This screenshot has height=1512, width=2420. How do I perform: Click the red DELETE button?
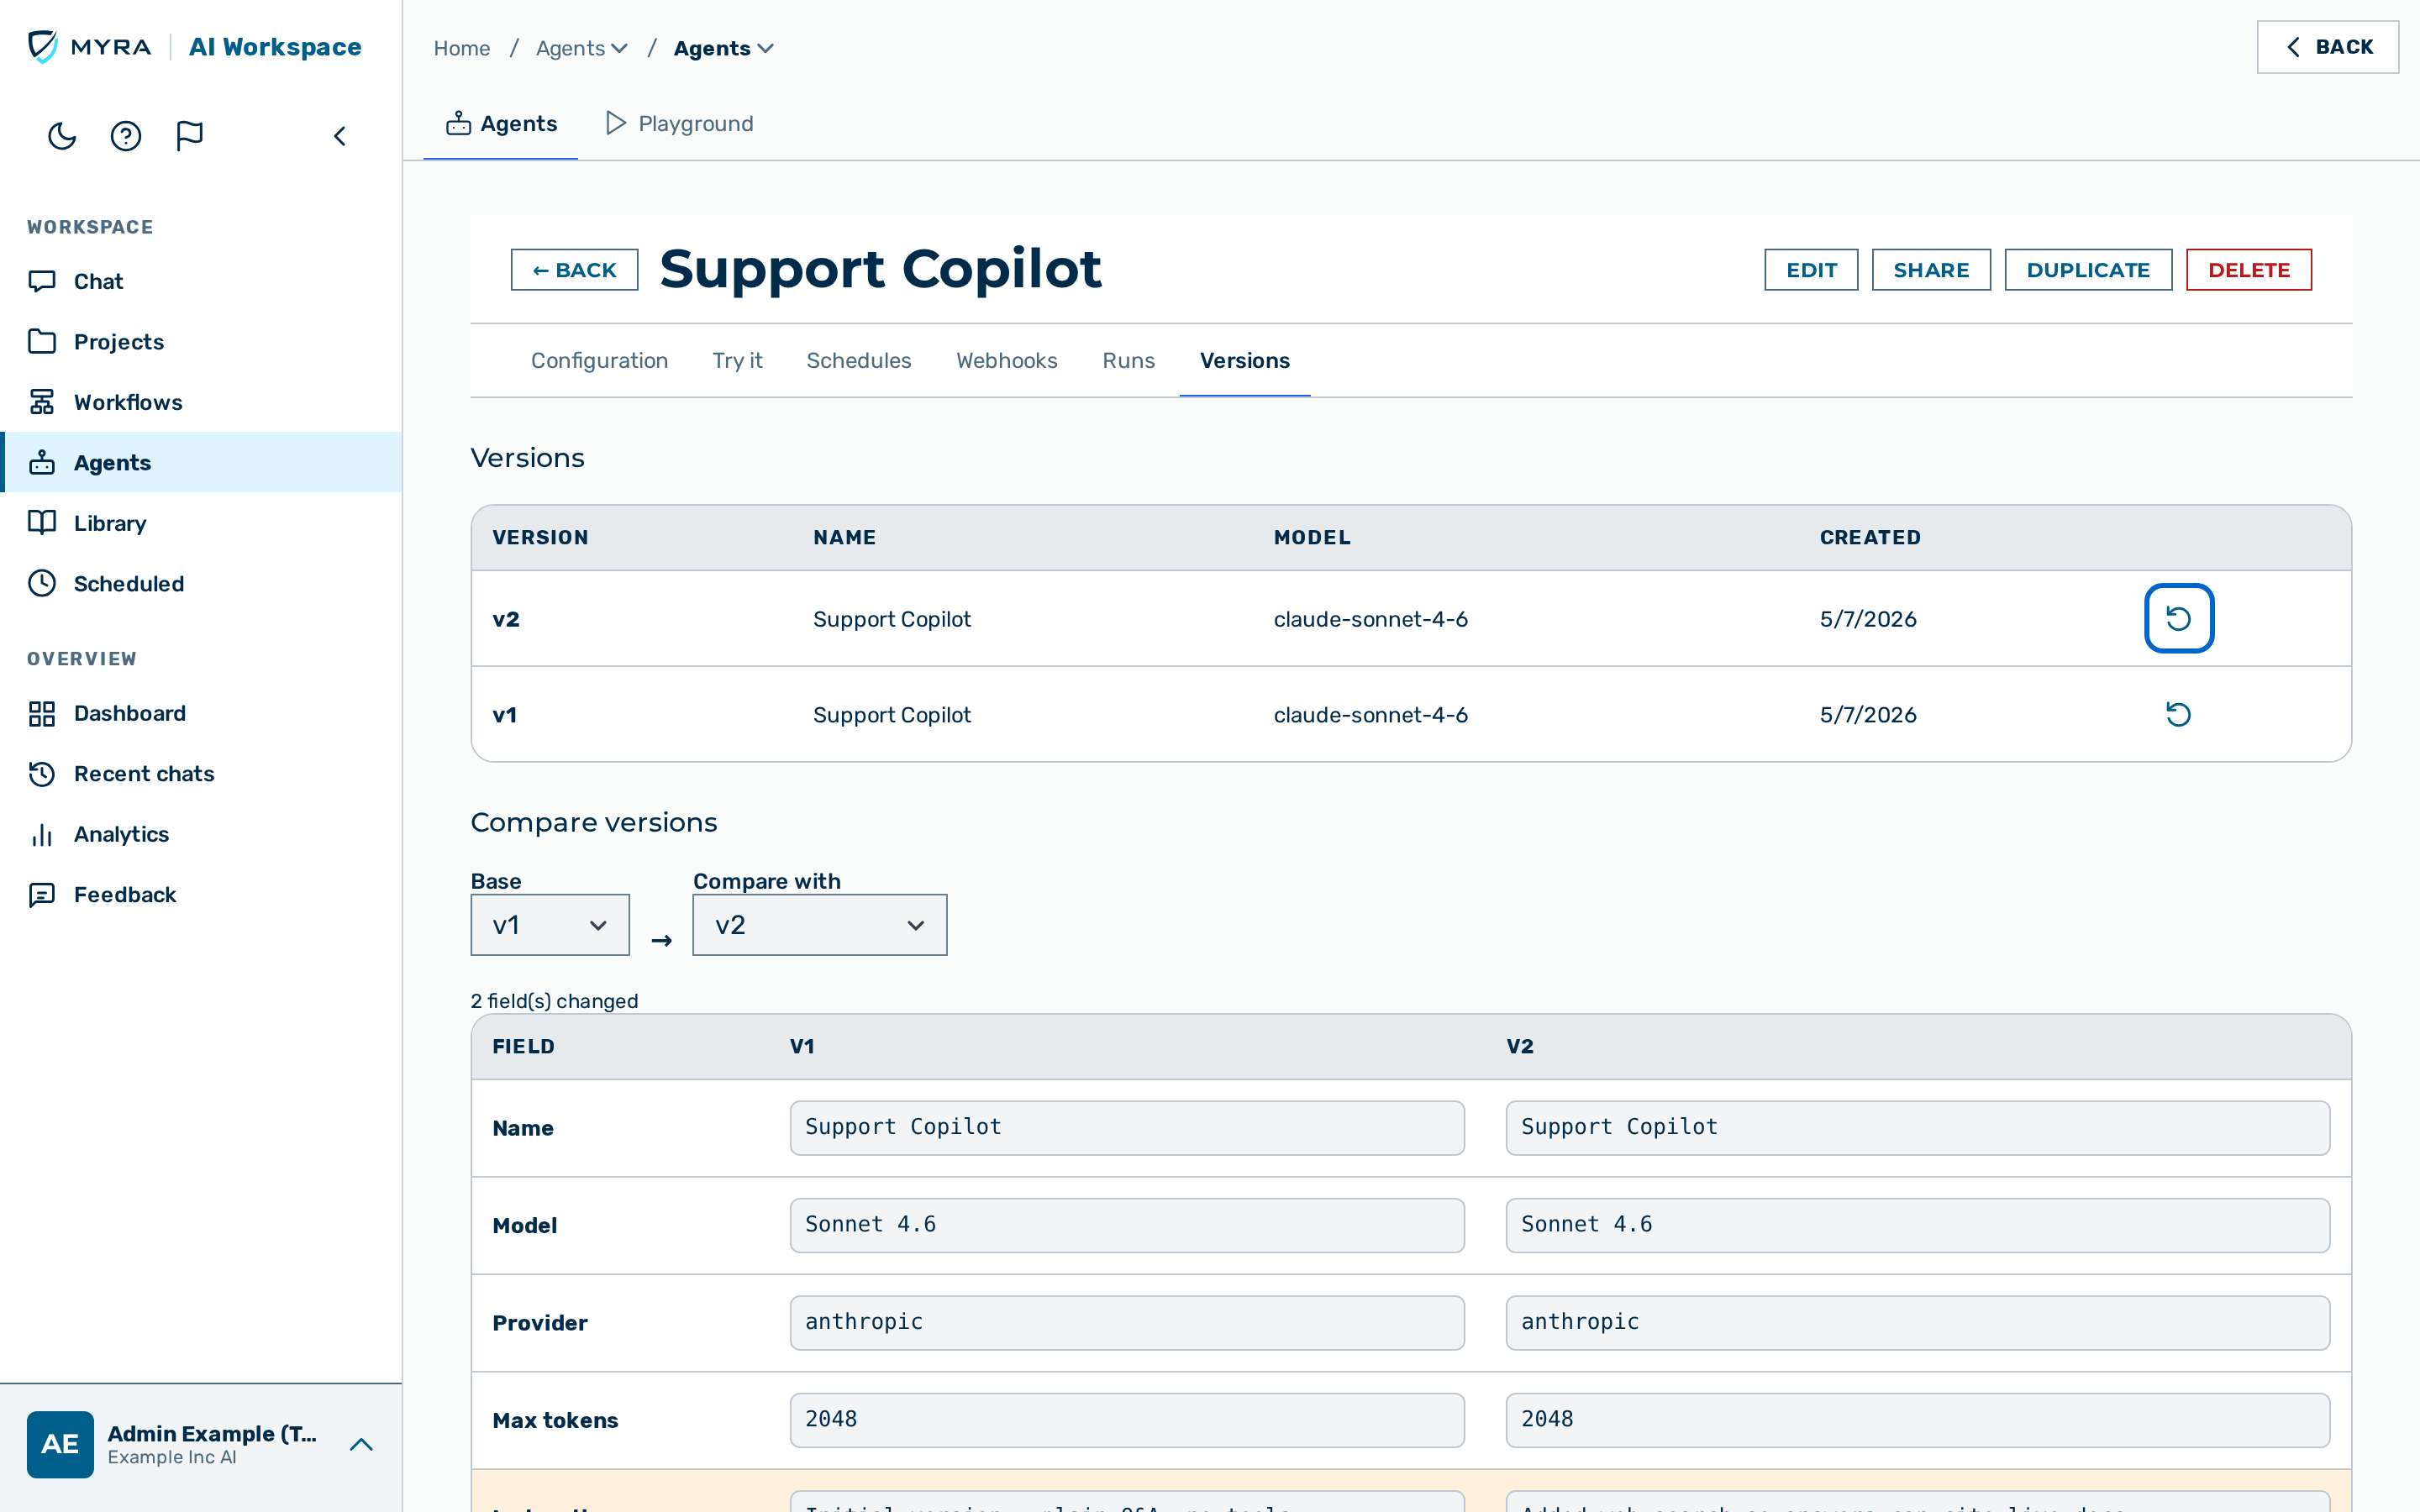pos(2249,270)
